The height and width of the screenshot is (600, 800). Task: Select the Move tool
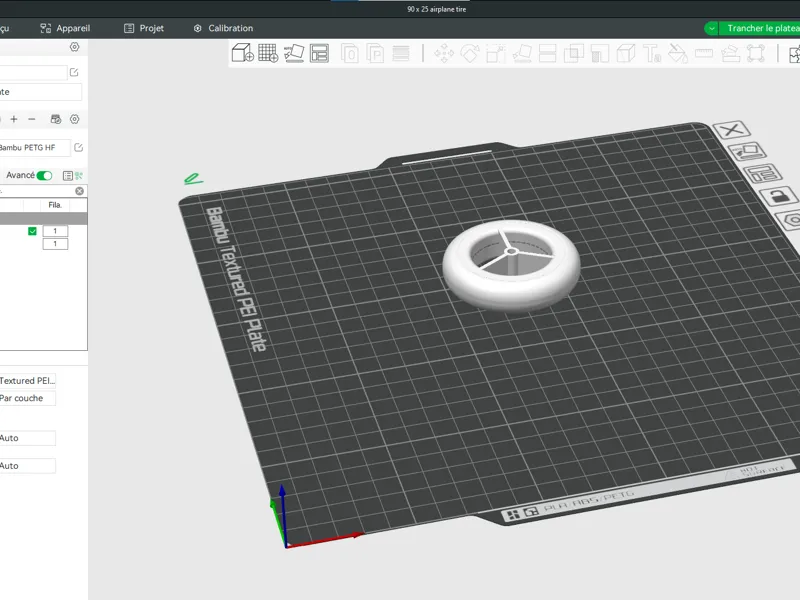[x=444, y=53]
